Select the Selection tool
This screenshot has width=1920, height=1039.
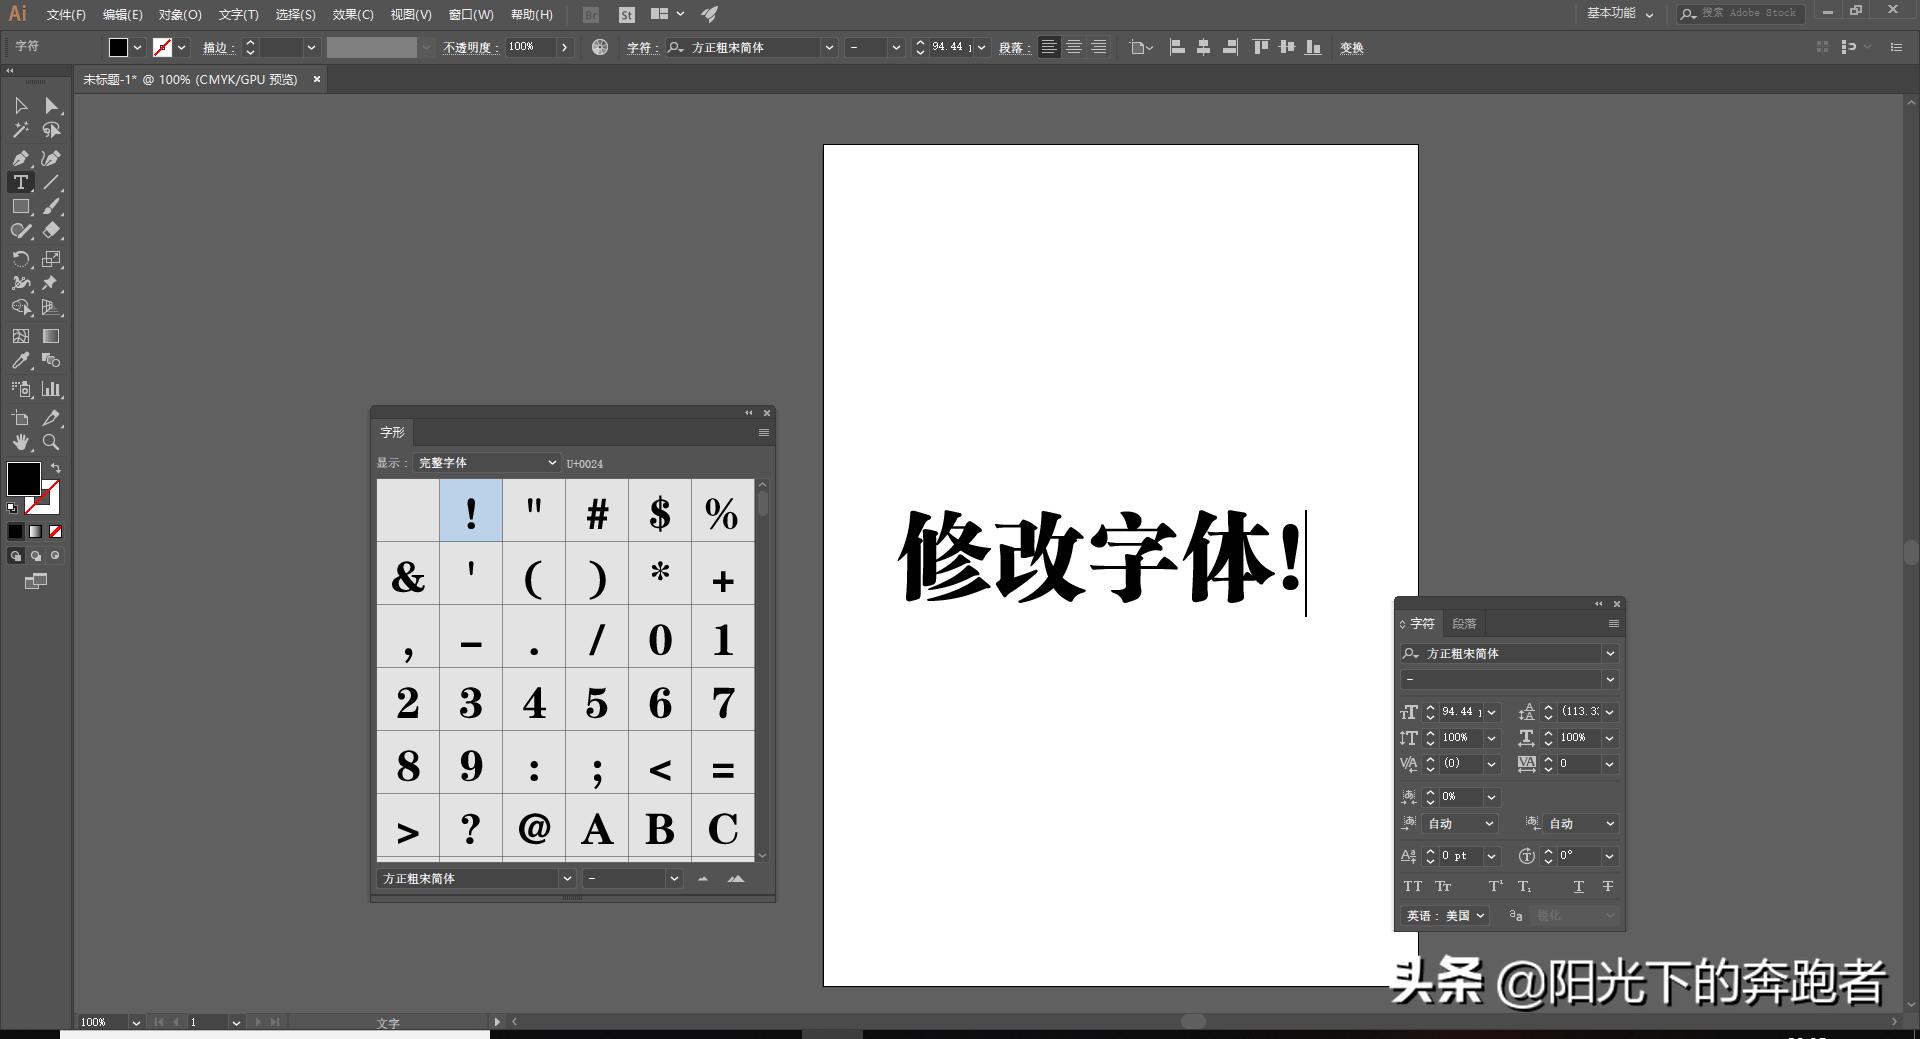tap(20, 105)
